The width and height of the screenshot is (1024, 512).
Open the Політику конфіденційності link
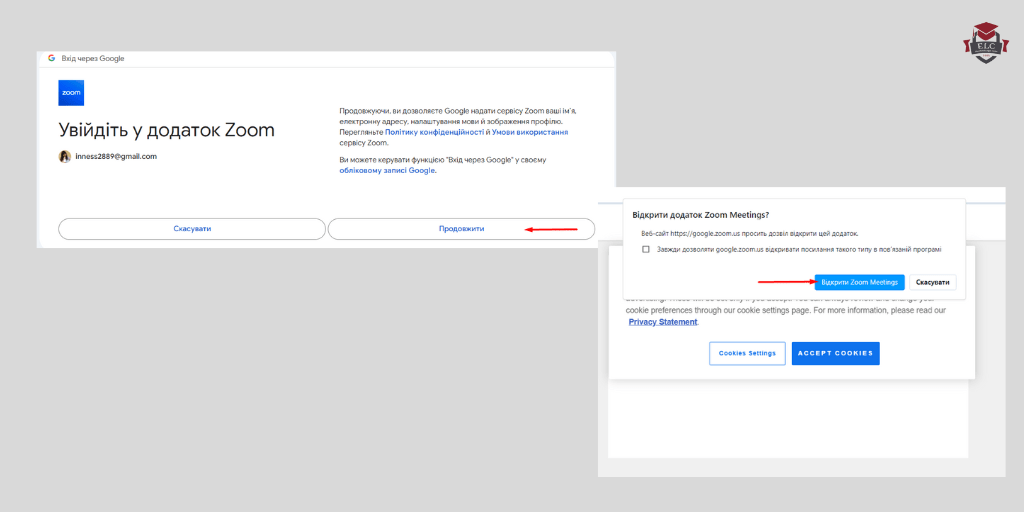pos(434,132)
